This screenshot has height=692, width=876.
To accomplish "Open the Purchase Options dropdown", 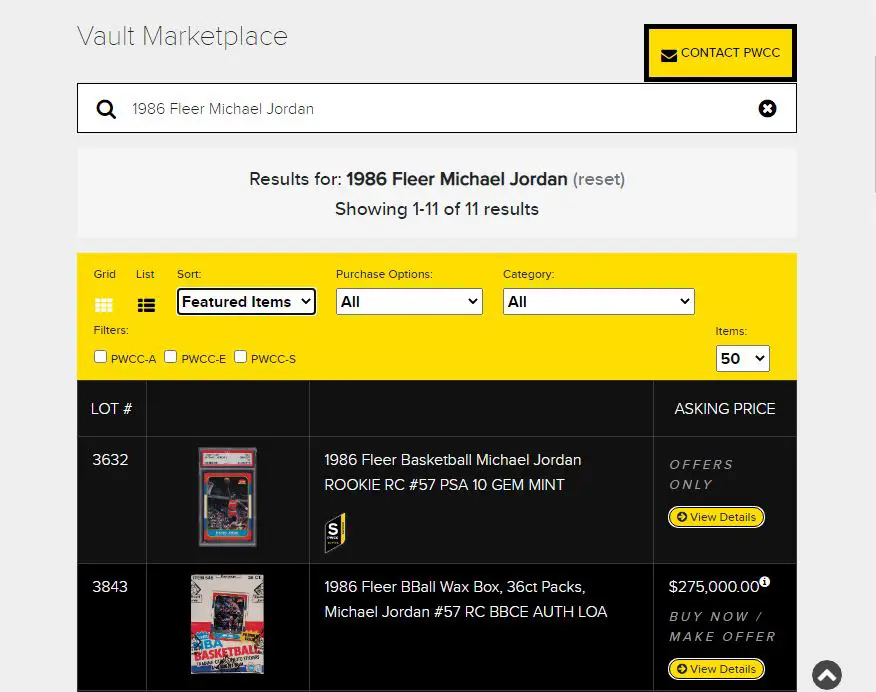I will tap(409, 302).
